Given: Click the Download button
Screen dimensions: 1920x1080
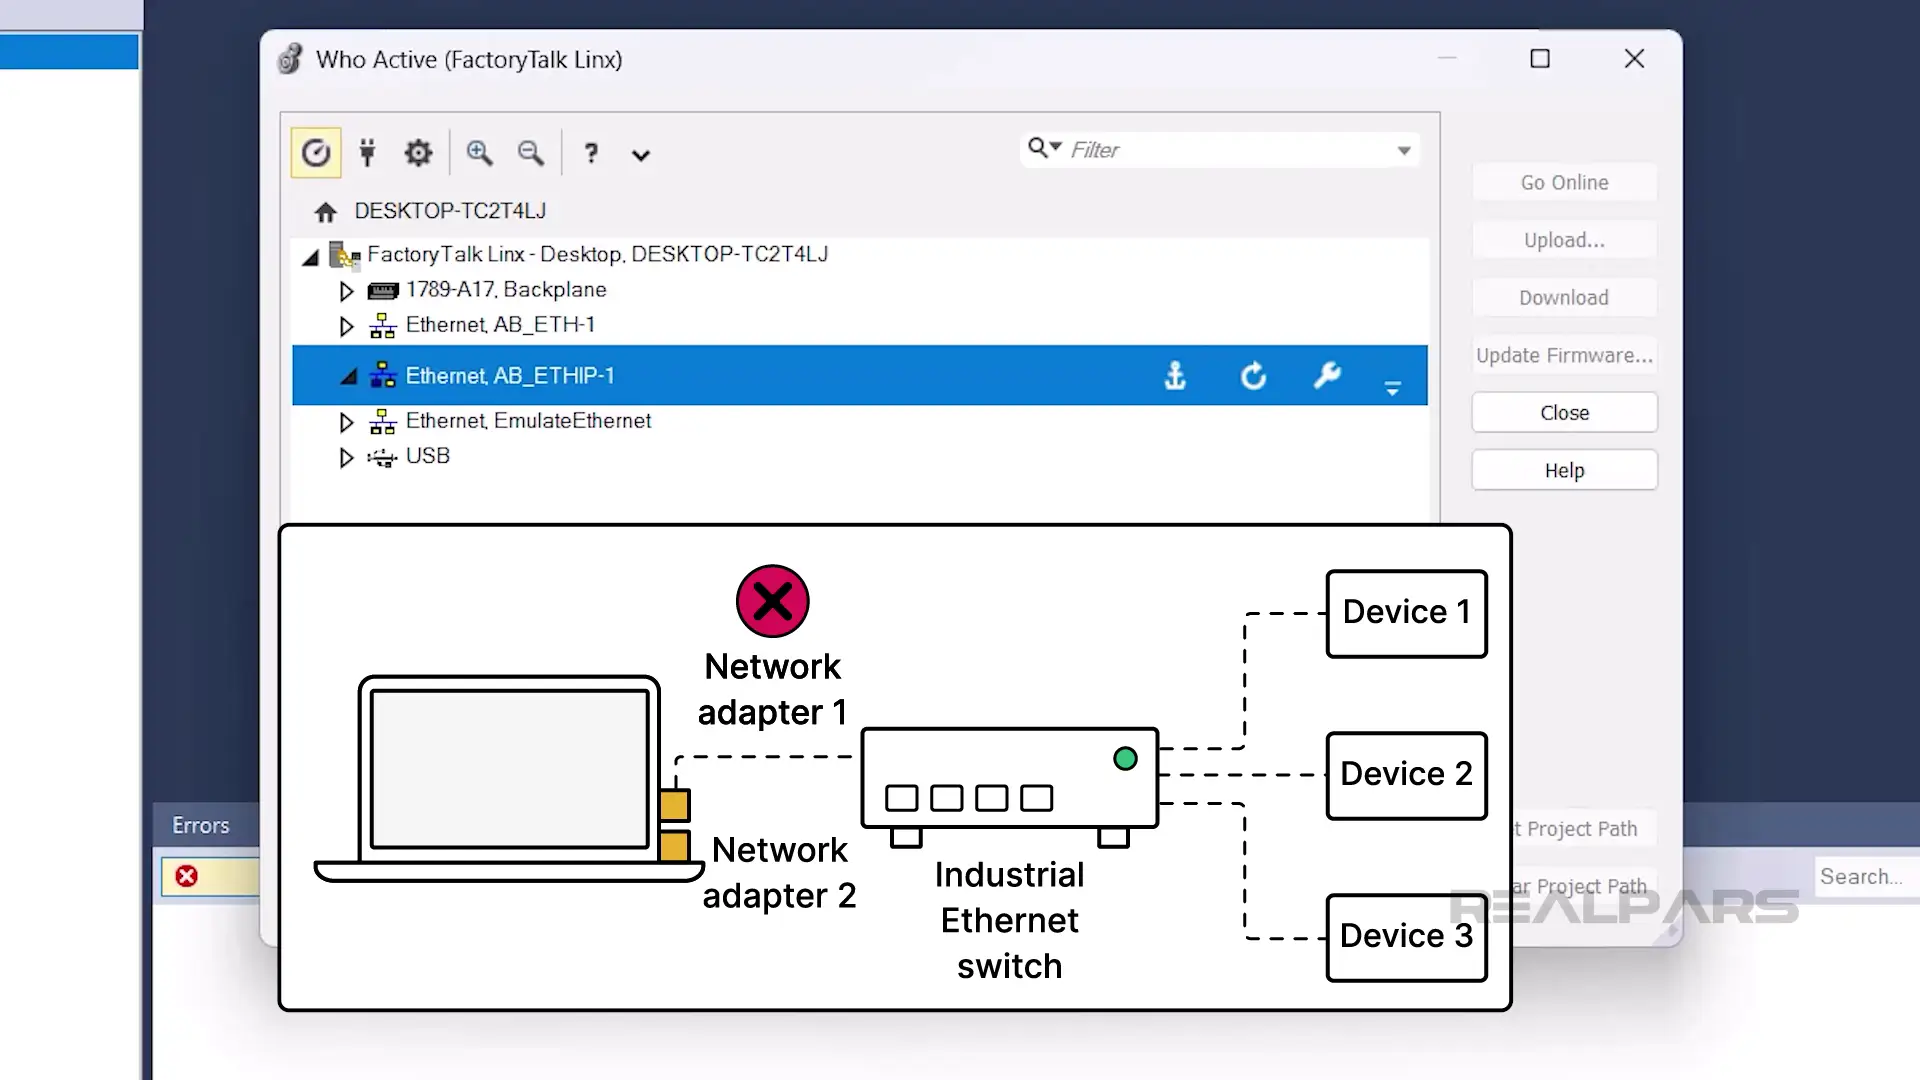Looking at the screenshot, I should point(1564,298).
